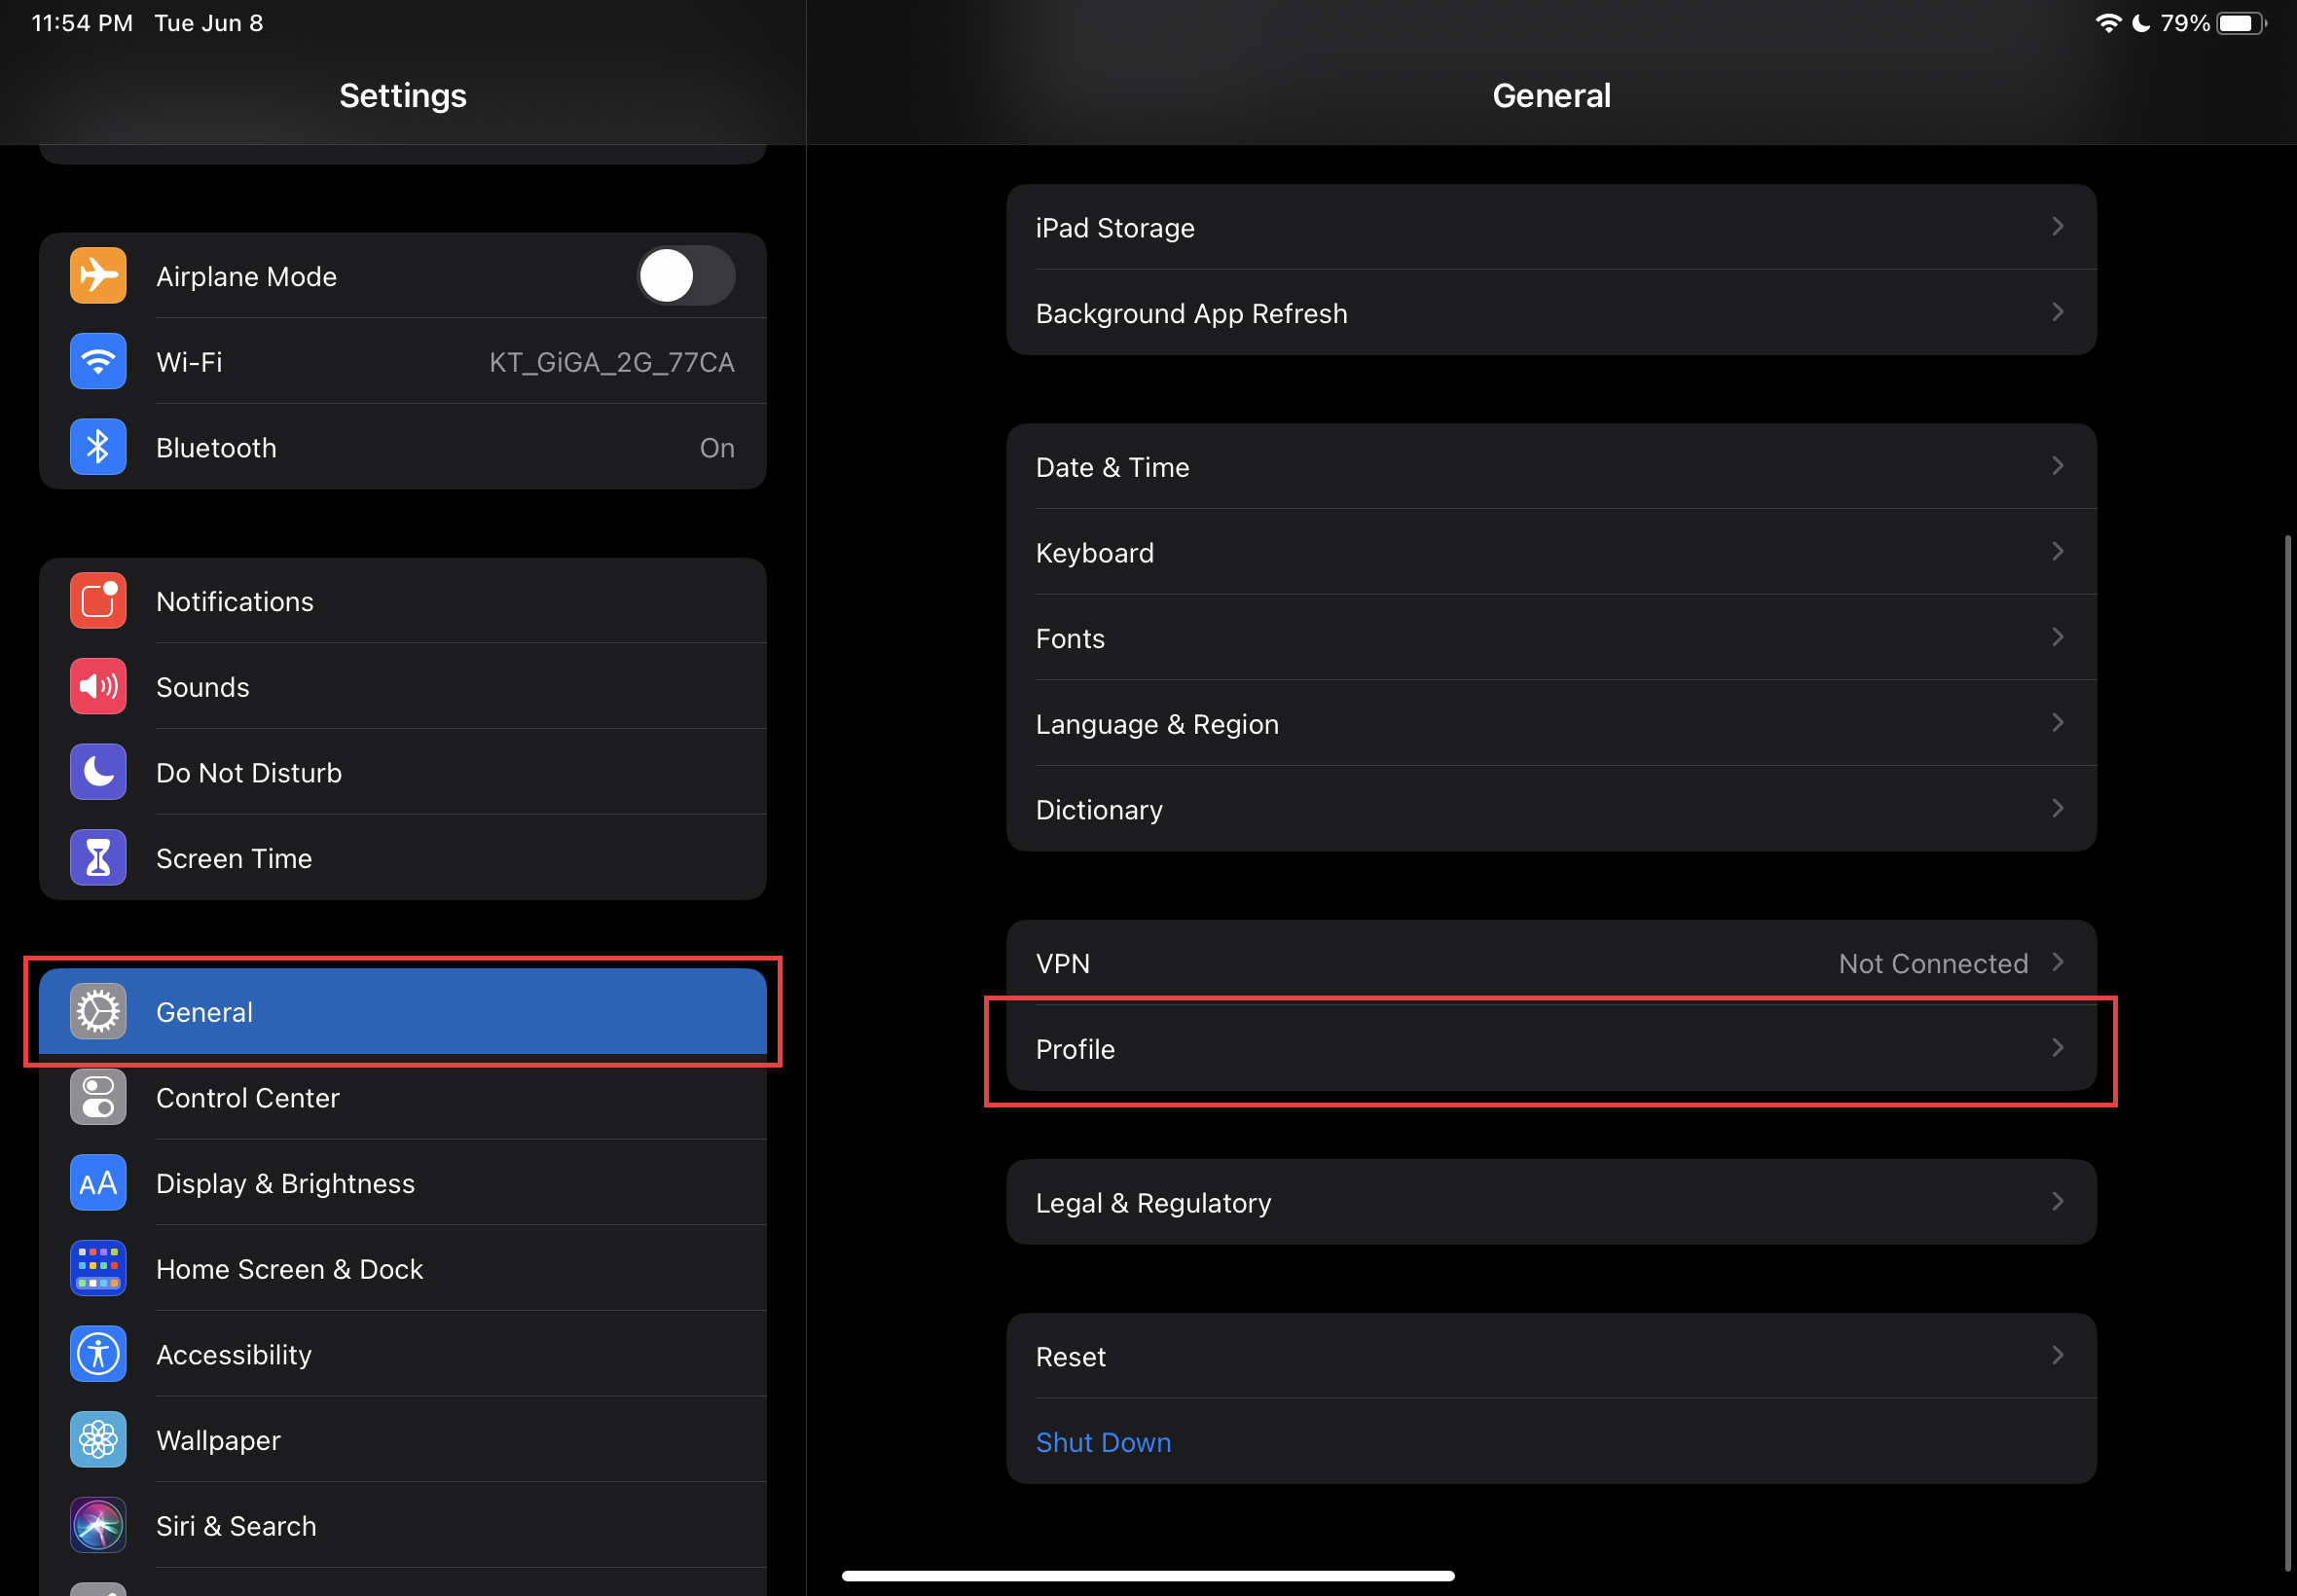The height and width of the screenshot is (1596, 2297).
Task: Tap the Accessibility icon
Action: [98, 1354]
